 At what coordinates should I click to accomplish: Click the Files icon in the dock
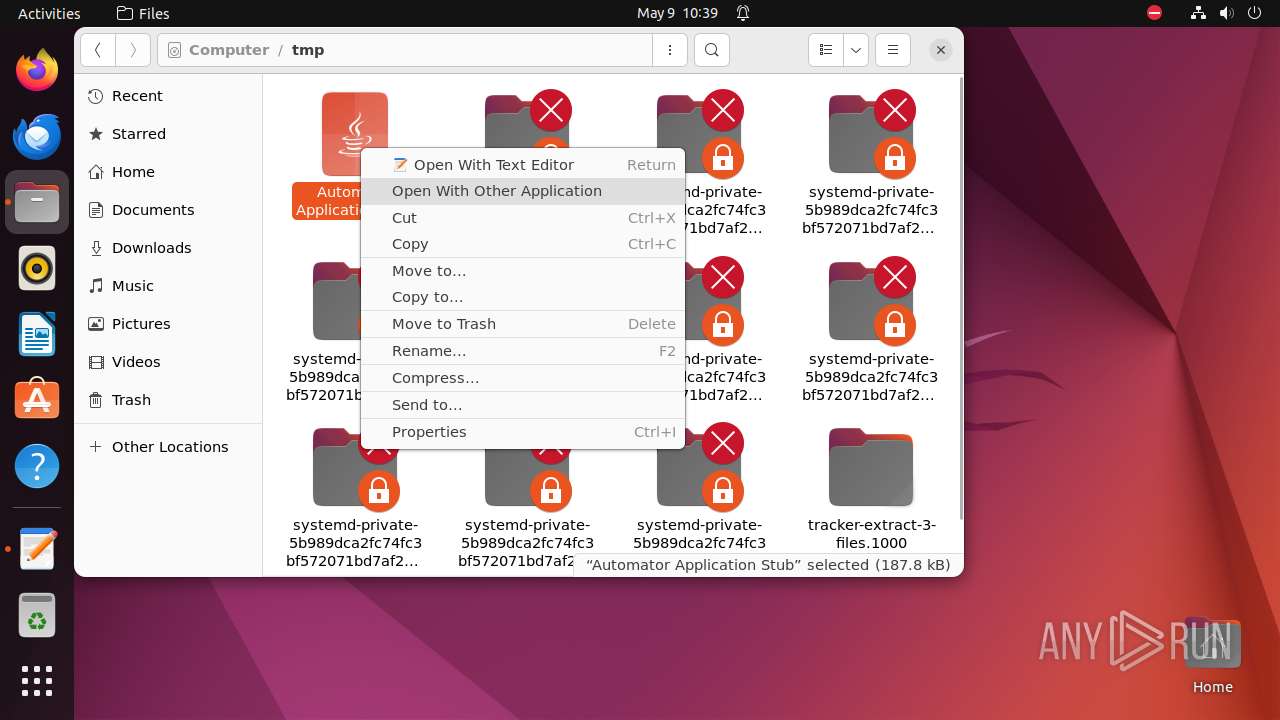point(37,202)
